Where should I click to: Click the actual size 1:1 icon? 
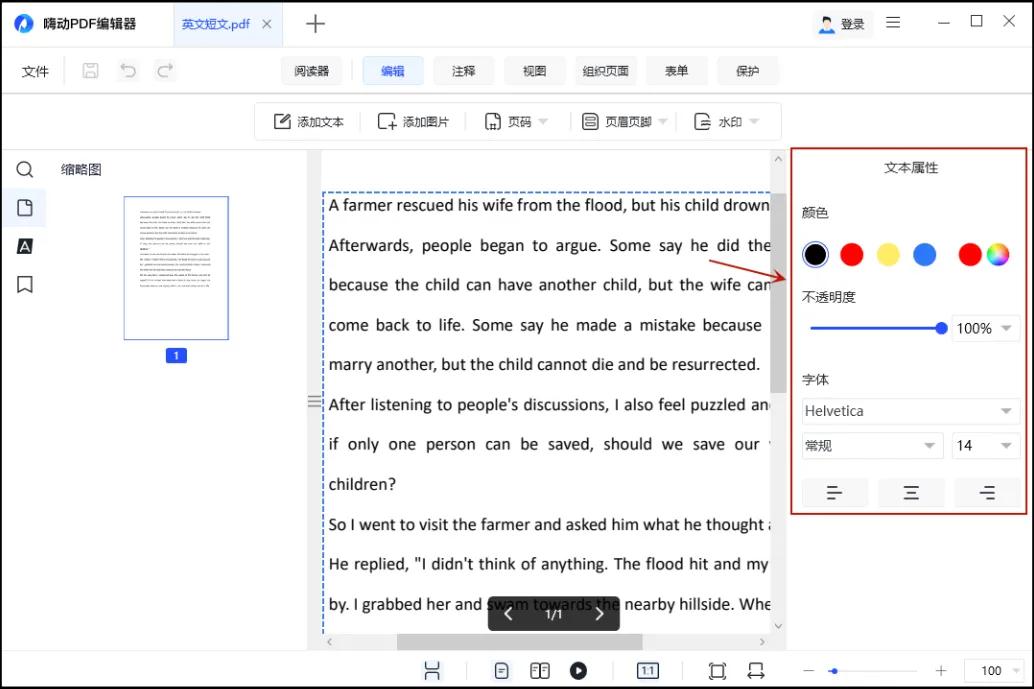(x=647, y=671)
